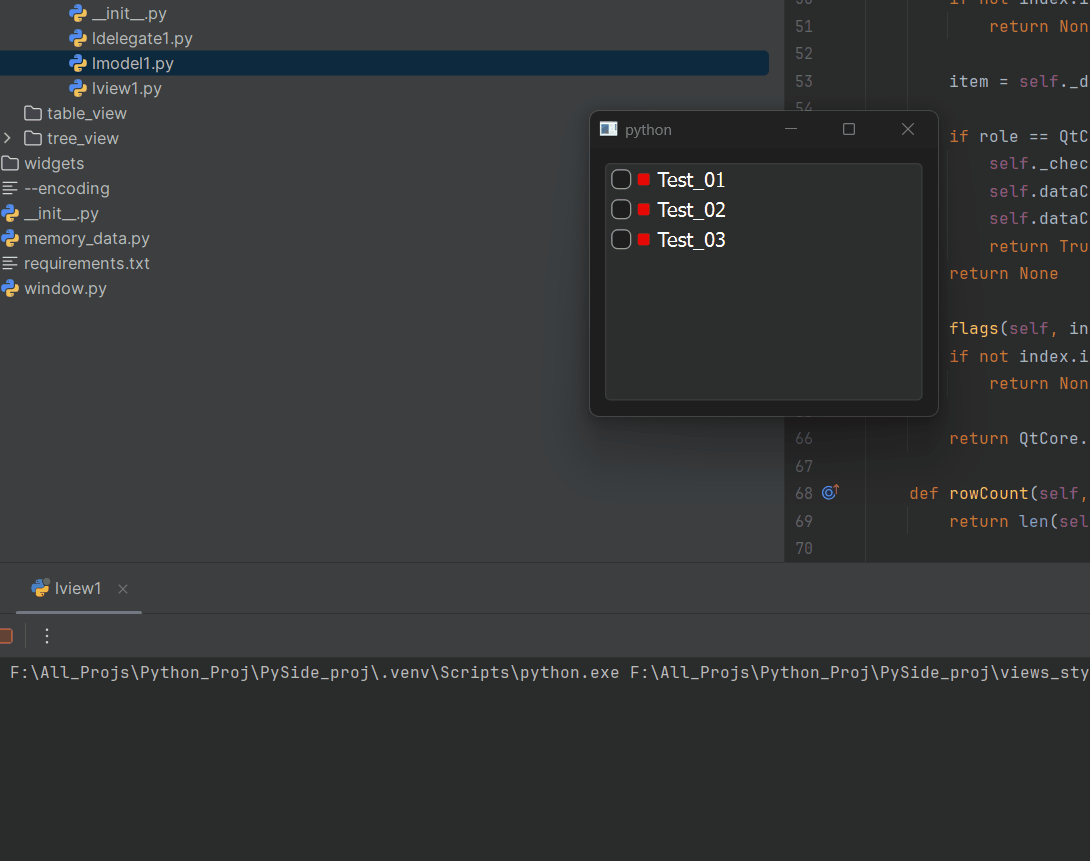The image size is (1090, 861).
Task: Click the red swatch next to Test_02
Action: 644,210
